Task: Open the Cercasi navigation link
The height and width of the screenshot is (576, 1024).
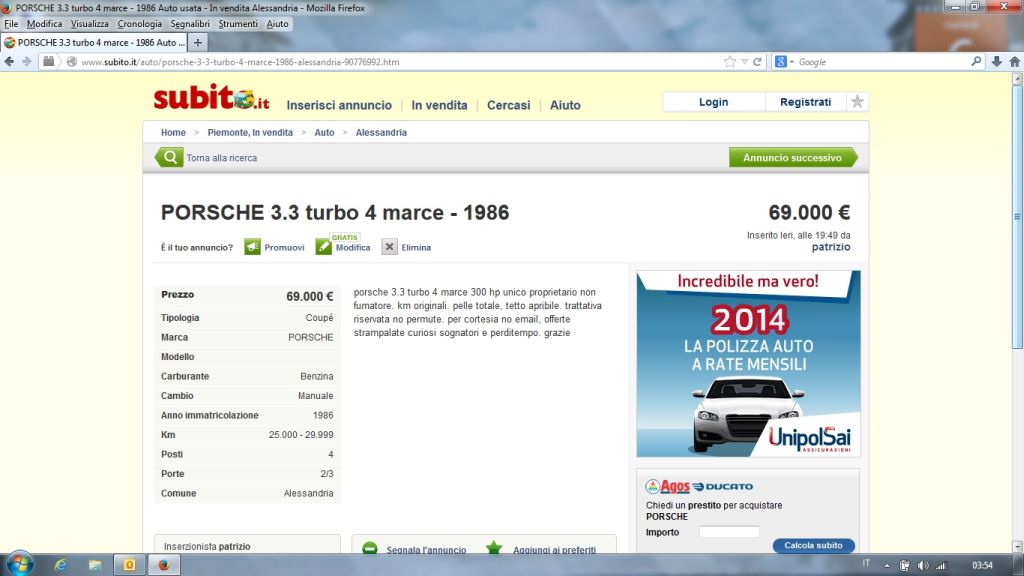Action: point(509,105)
